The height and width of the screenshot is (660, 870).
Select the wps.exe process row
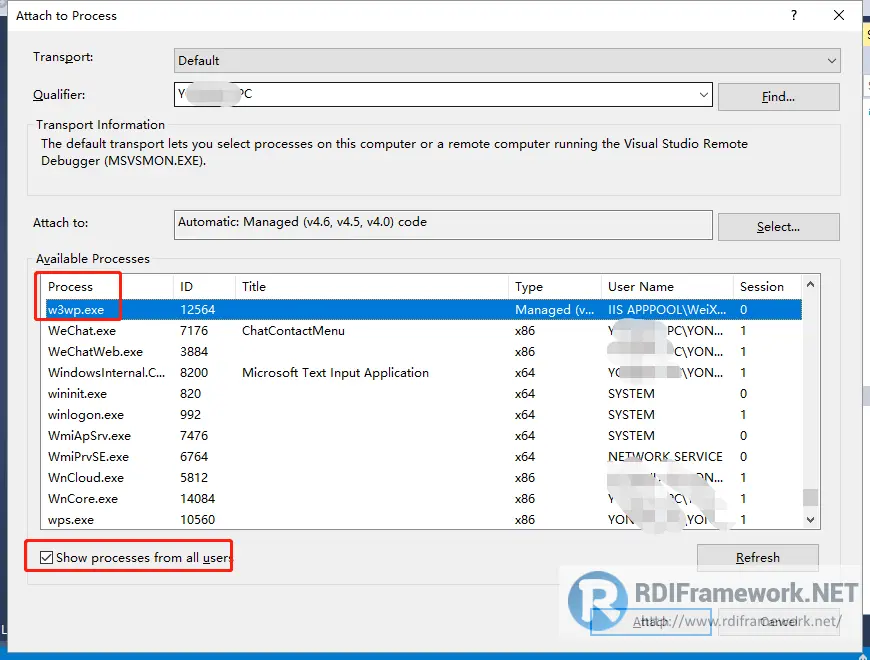pos(424,520)
